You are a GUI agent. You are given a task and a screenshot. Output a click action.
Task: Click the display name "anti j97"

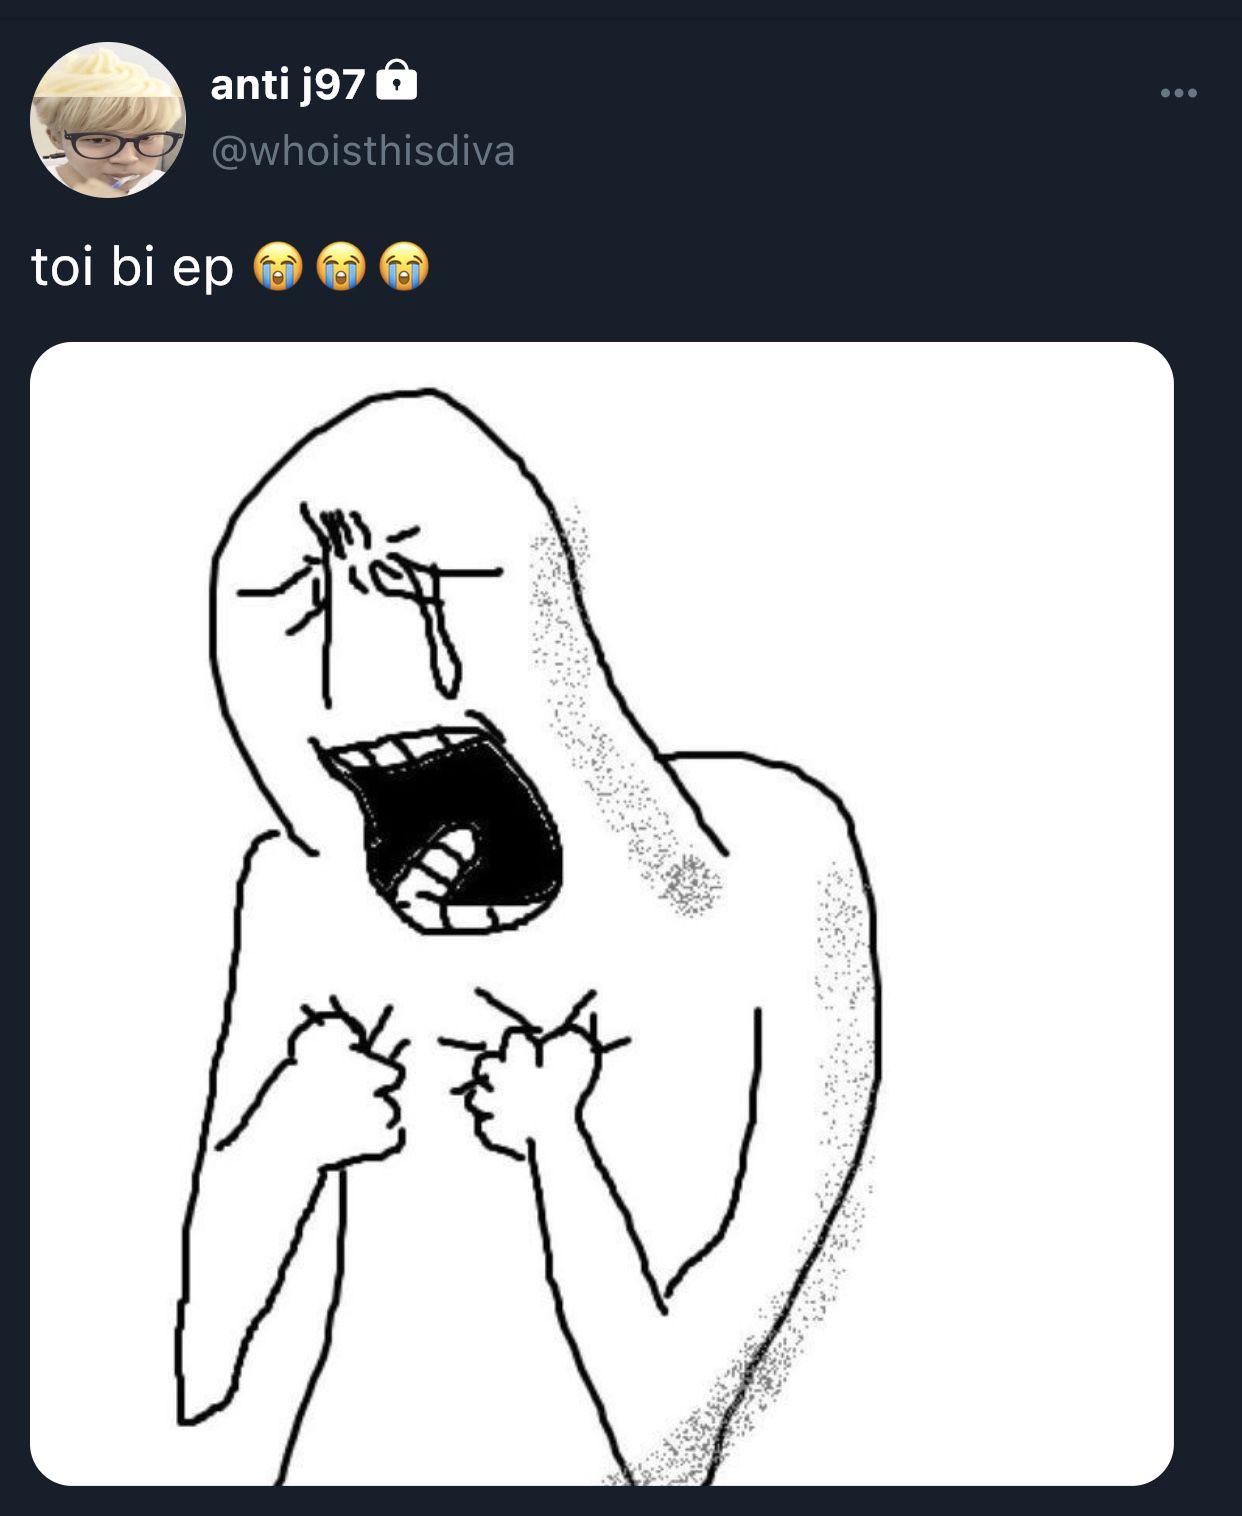(287, 86)
